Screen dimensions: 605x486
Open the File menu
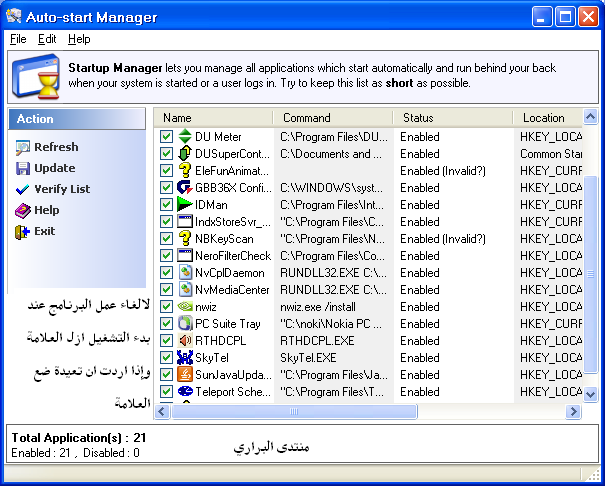(x=18, y=39)
